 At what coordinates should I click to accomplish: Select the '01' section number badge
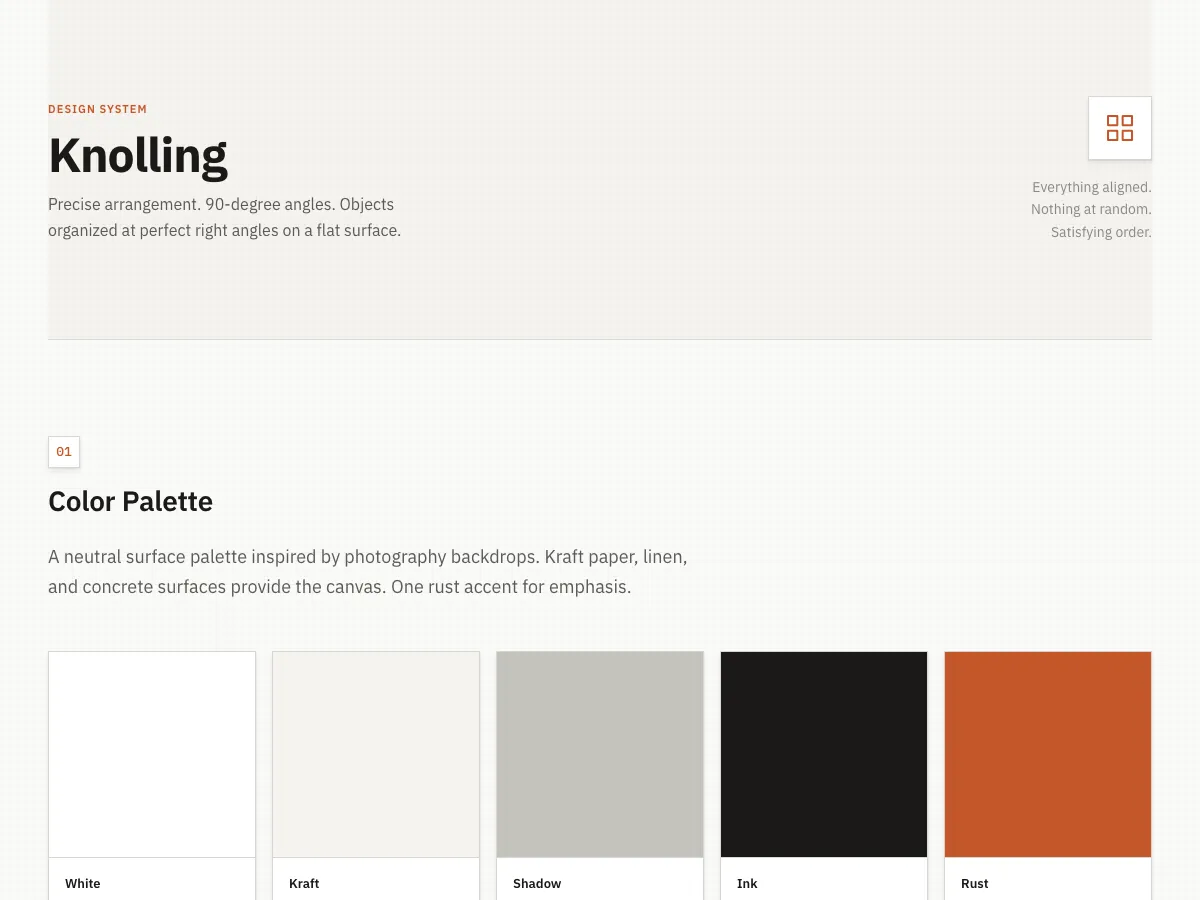(x=64, y=452)
